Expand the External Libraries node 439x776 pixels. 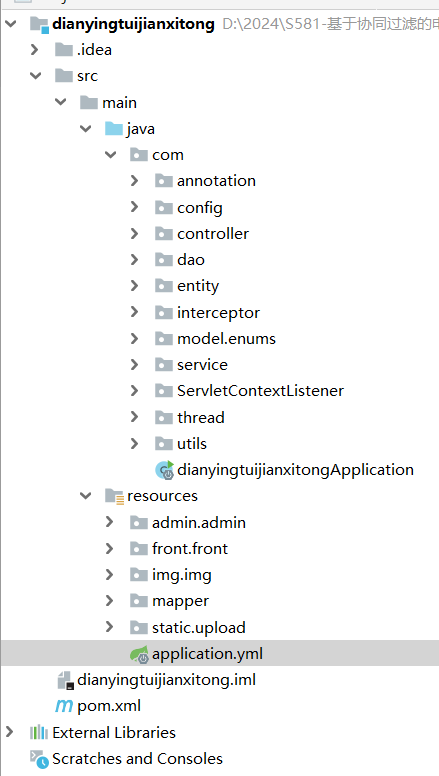(9, 732)
